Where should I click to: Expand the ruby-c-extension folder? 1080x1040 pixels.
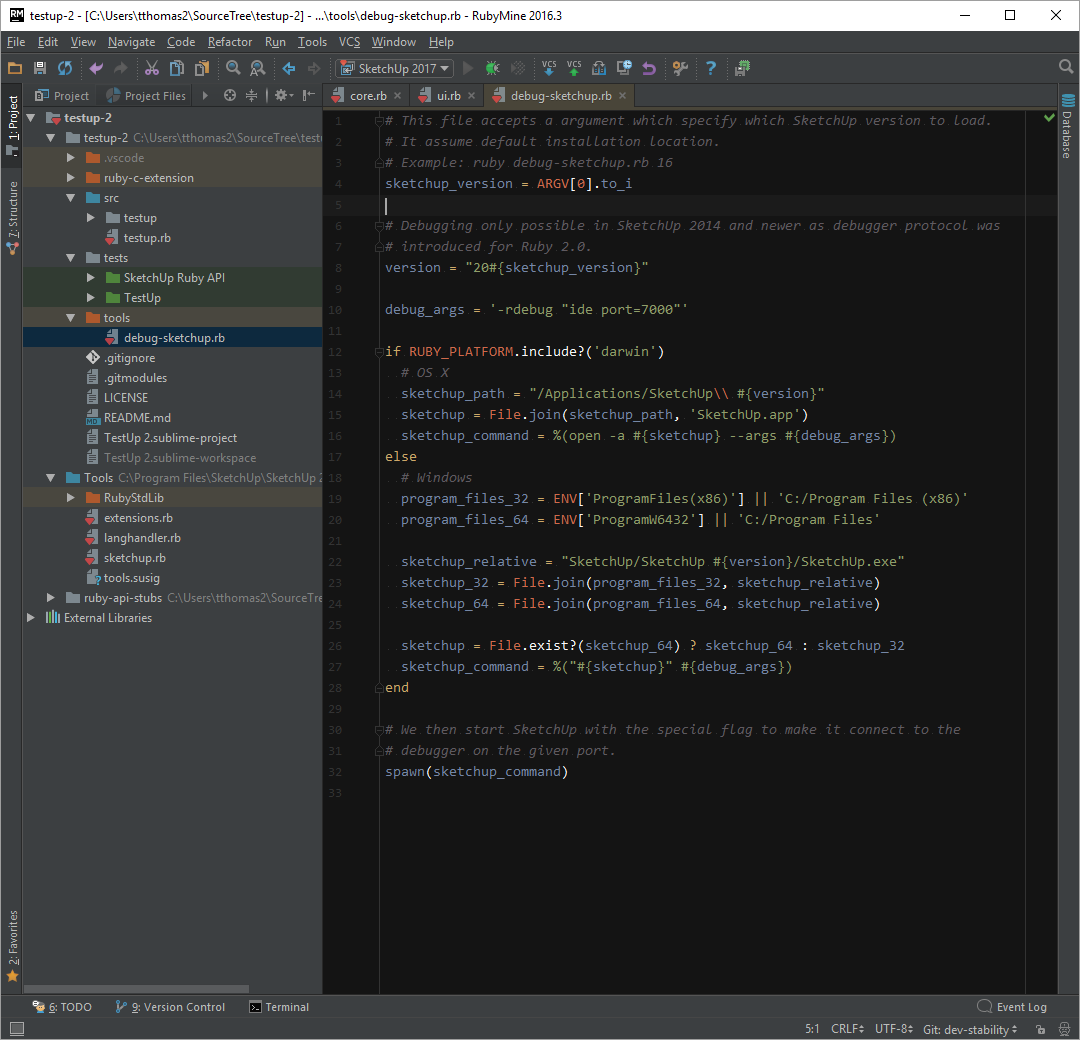coord(71,178)
